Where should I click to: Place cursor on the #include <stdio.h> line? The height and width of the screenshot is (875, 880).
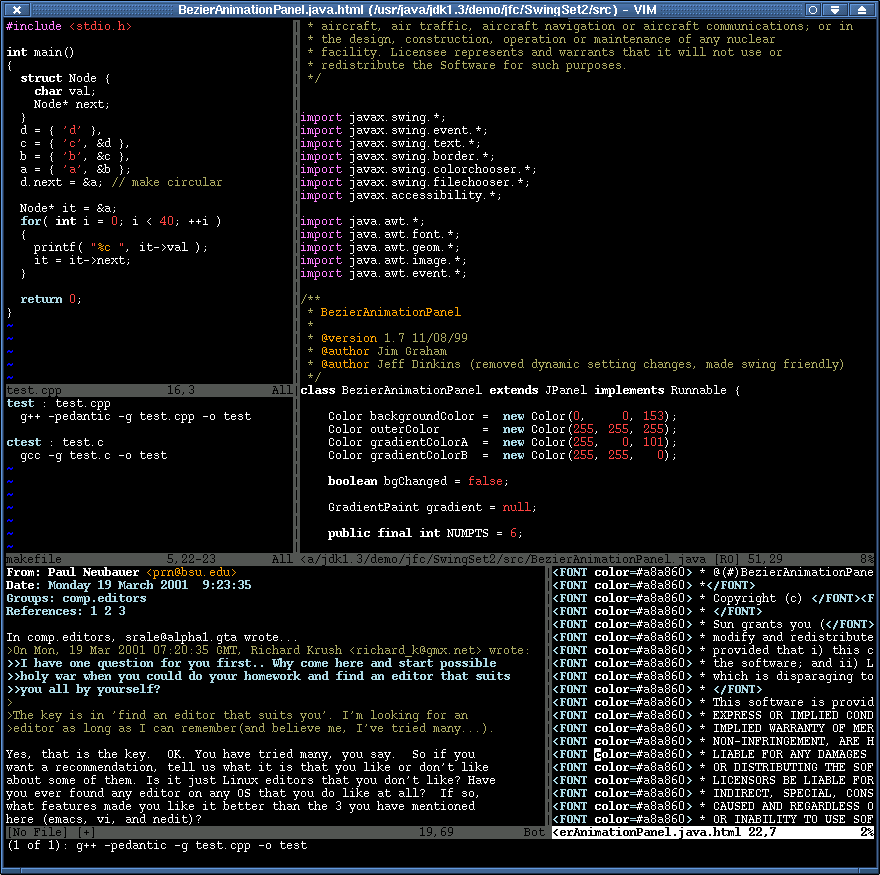(x=68, y=26)
